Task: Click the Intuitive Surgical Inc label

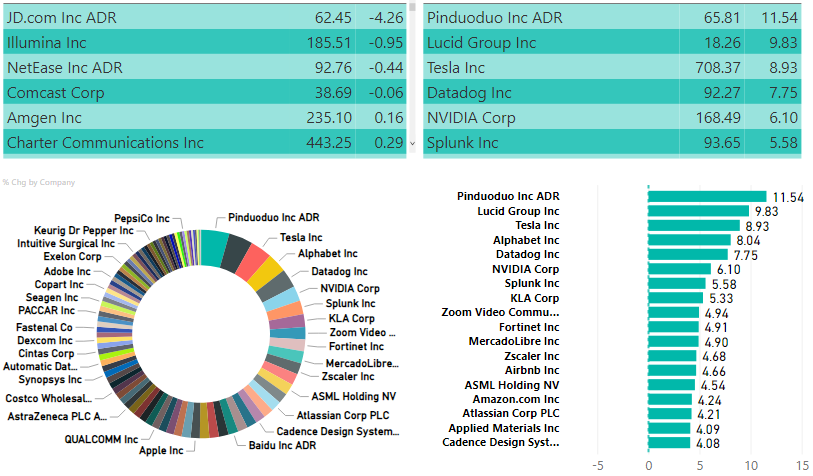Action: (x=66, y=243)
